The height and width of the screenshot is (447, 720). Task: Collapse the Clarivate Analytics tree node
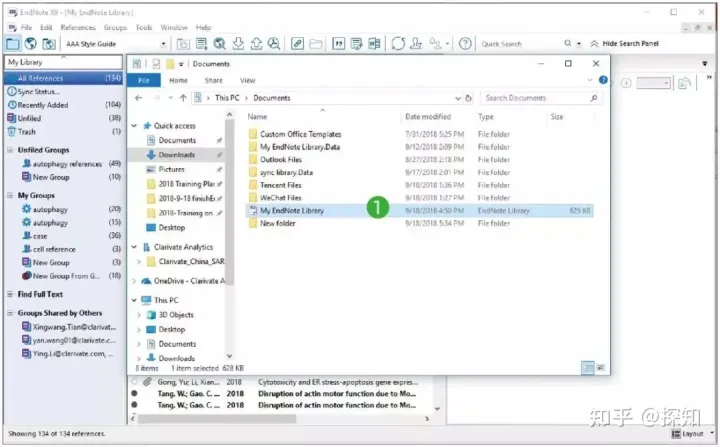tap(134, 247)
